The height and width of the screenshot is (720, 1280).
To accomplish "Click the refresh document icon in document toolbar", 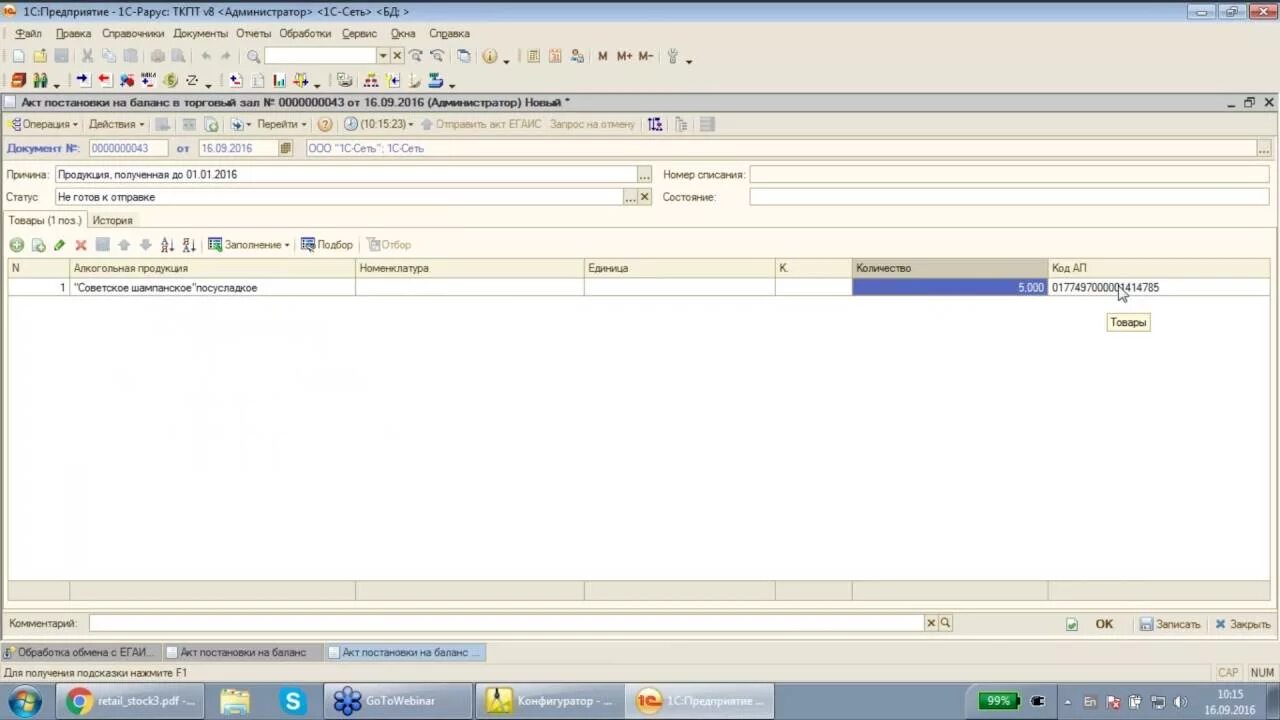I will click(x=211, y=124).
